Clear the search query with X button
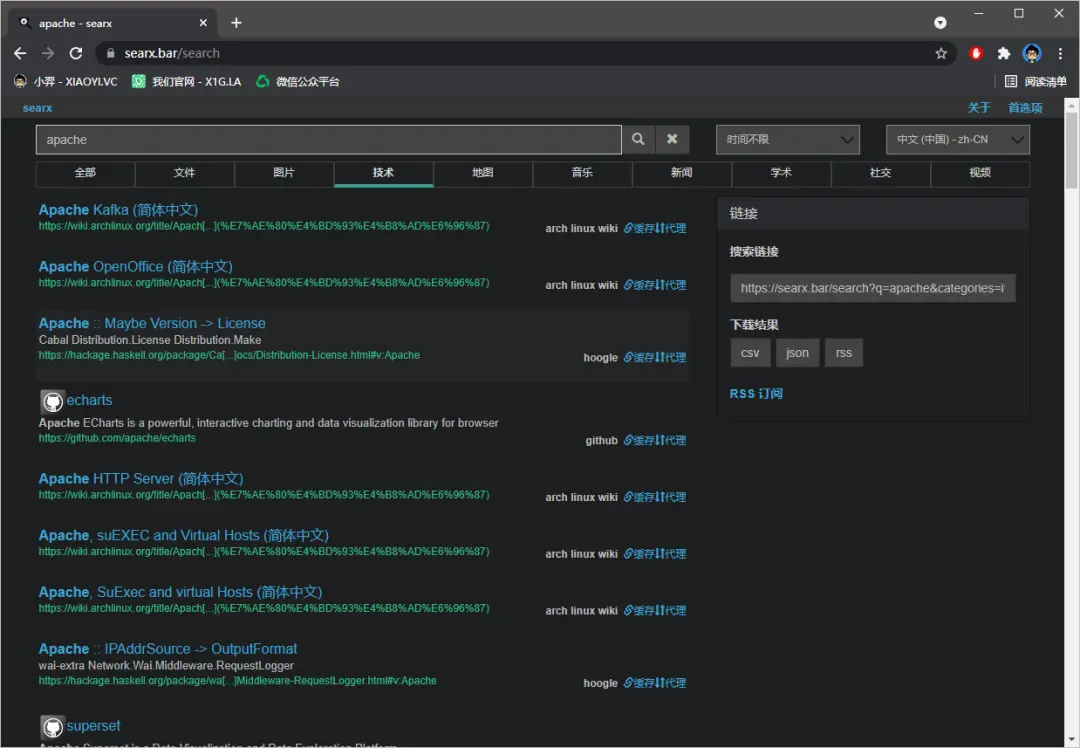 pyautogui.click(x=672, y=140)
